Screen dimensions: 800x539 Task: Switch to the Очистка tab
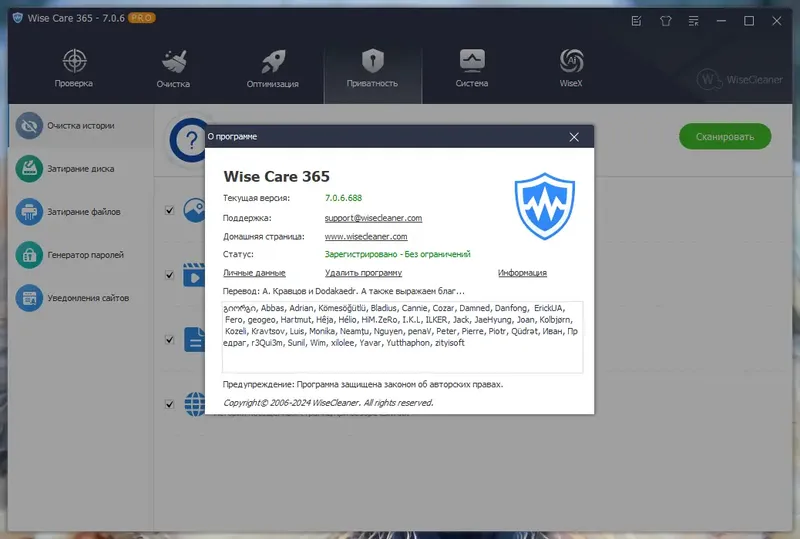pyautogui.click(x=173, y=69)
